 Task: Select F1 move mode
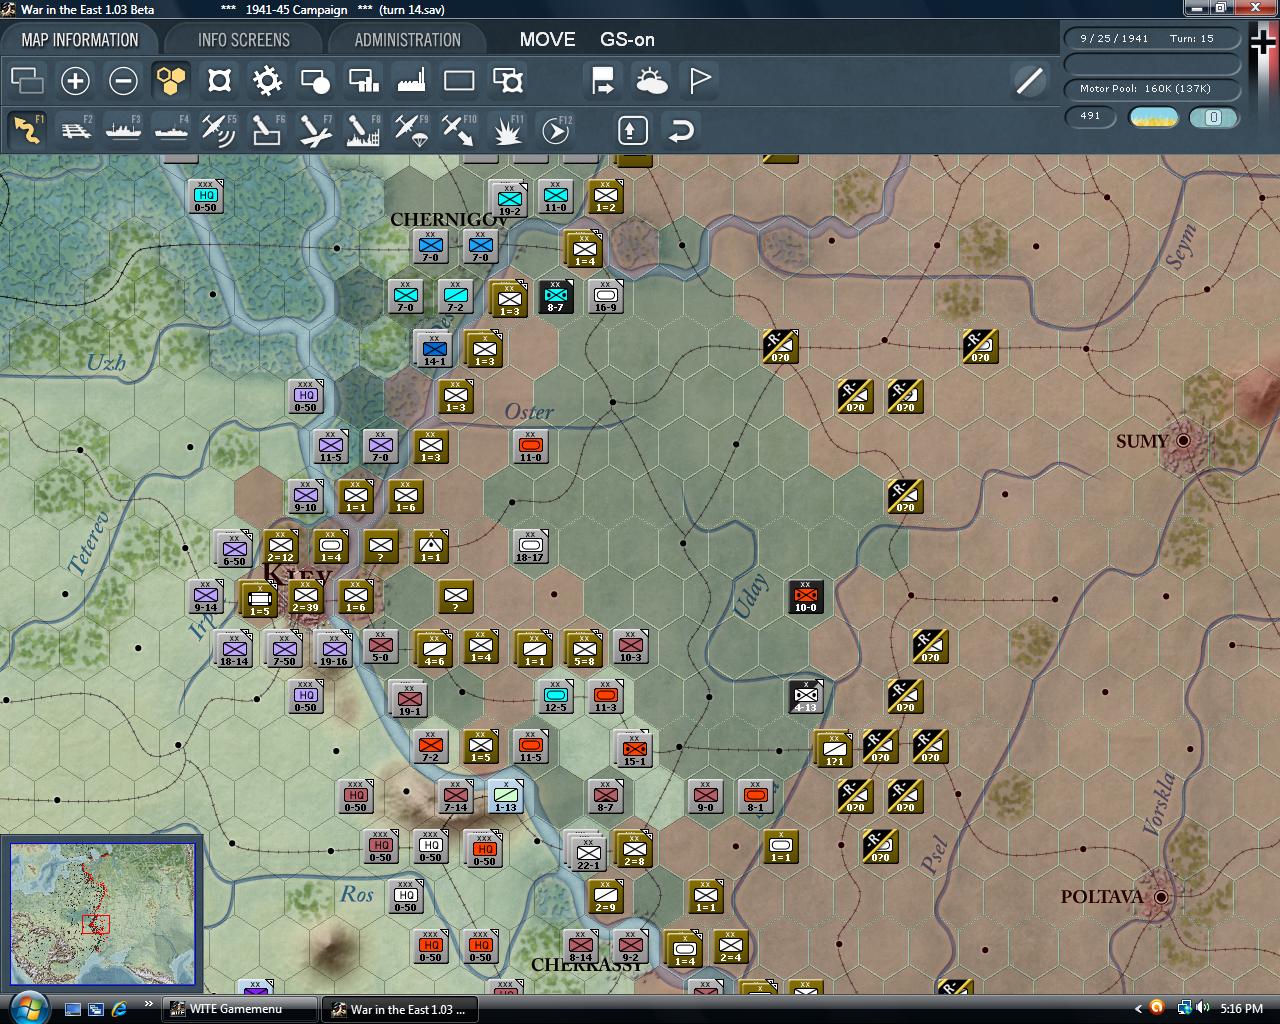27,130
